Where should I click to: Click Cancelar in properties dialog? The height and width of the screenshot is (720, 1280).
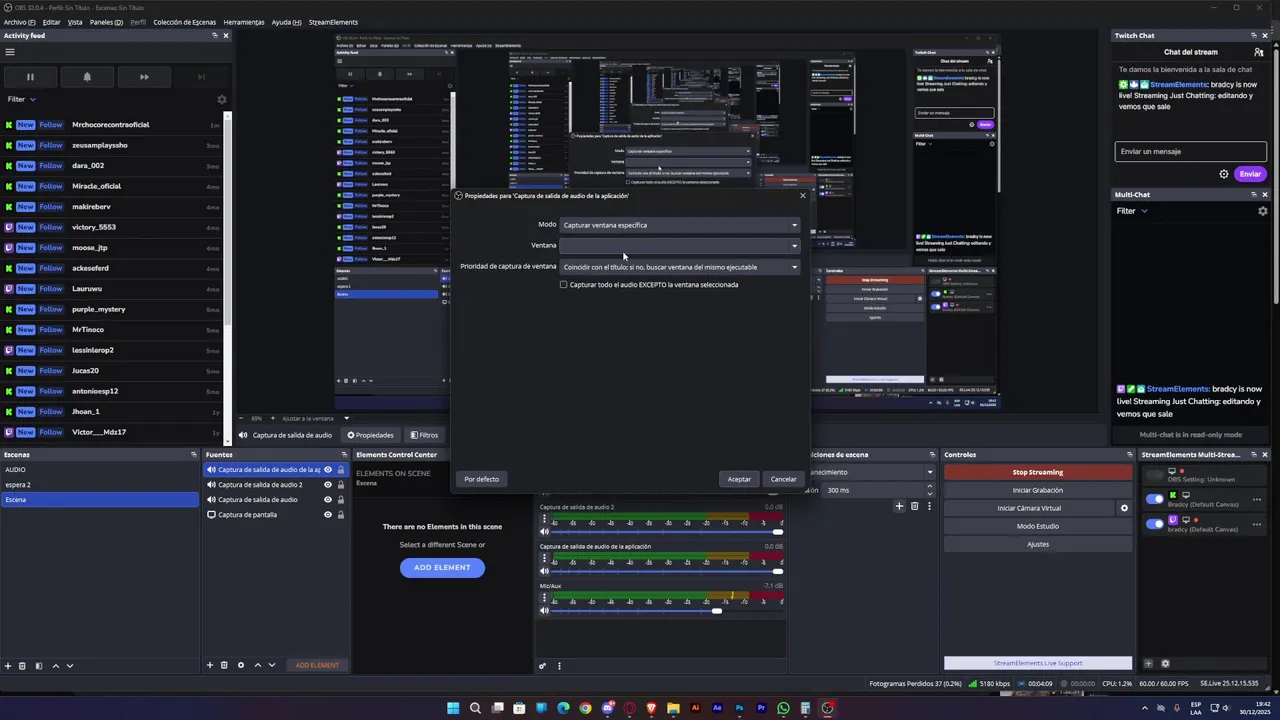(x=783, y=479)
